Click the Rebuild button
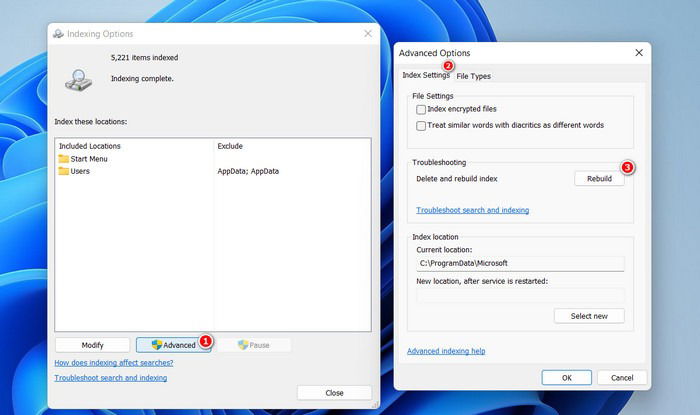700x415 pixels. [x=599, y=178]
